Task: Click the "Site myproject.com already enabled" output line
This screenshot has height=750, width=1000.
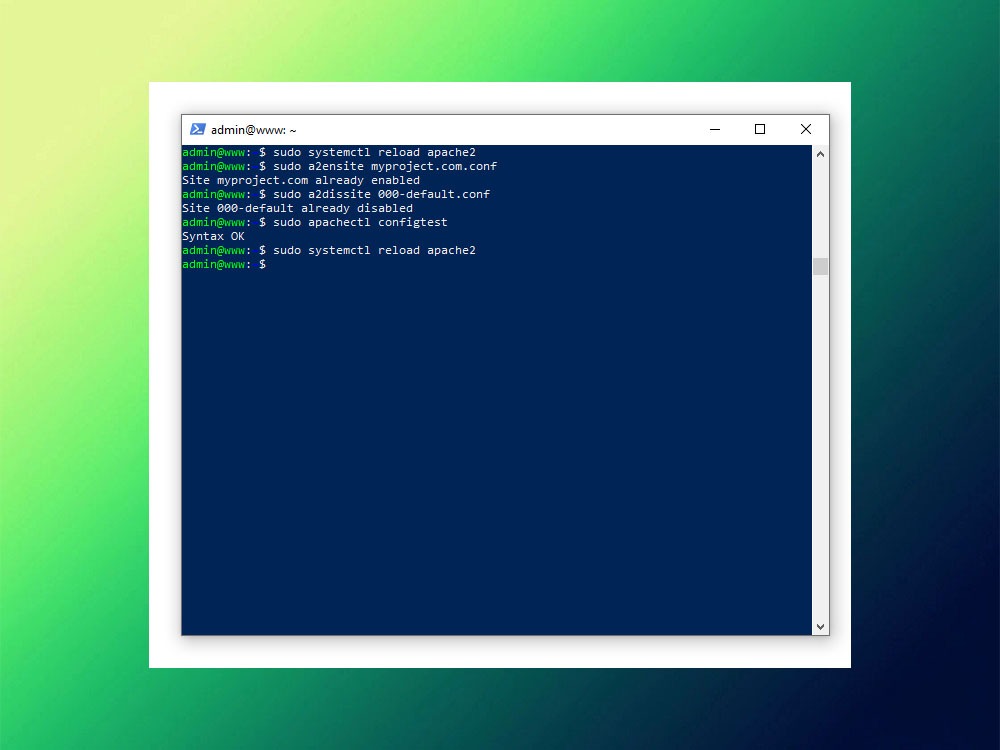Action: pos(300,180)
